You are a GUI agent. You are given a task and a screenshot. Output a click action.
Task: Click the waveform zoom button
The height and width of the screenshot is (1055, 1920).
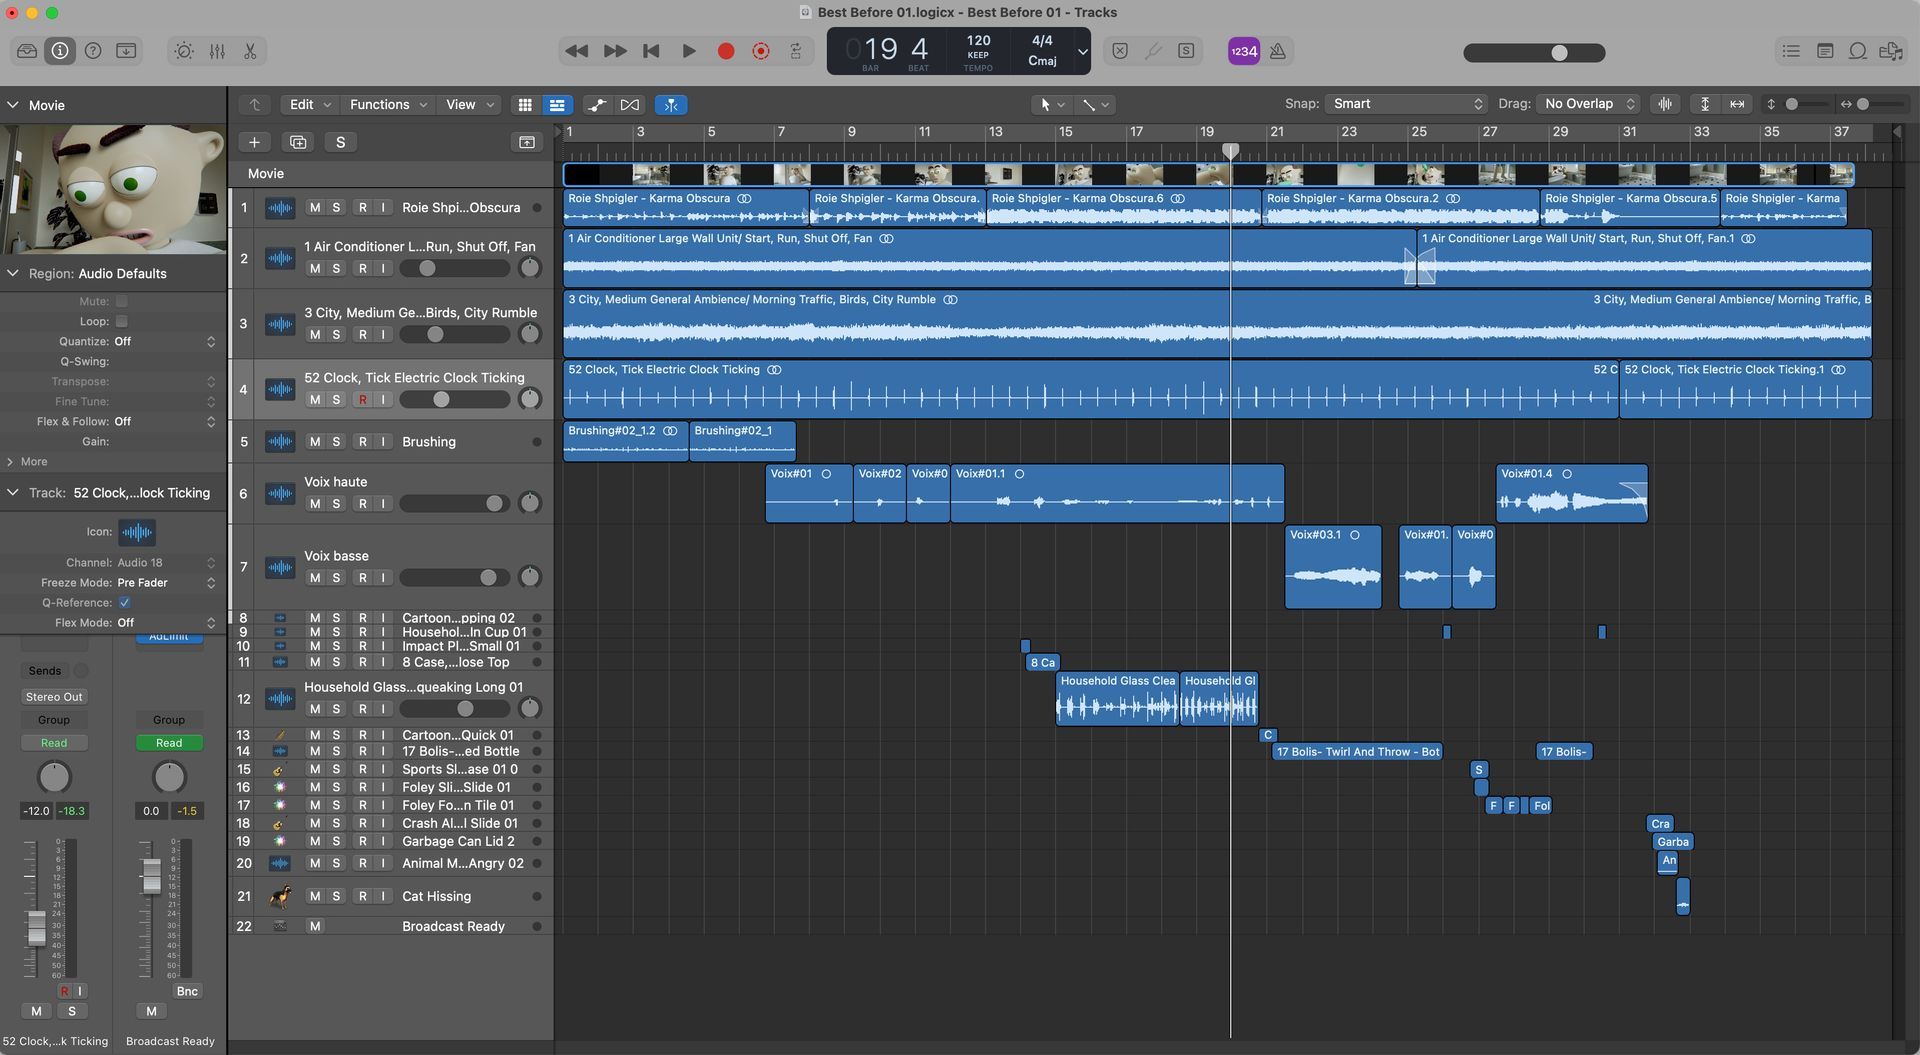coord(1665,104)
